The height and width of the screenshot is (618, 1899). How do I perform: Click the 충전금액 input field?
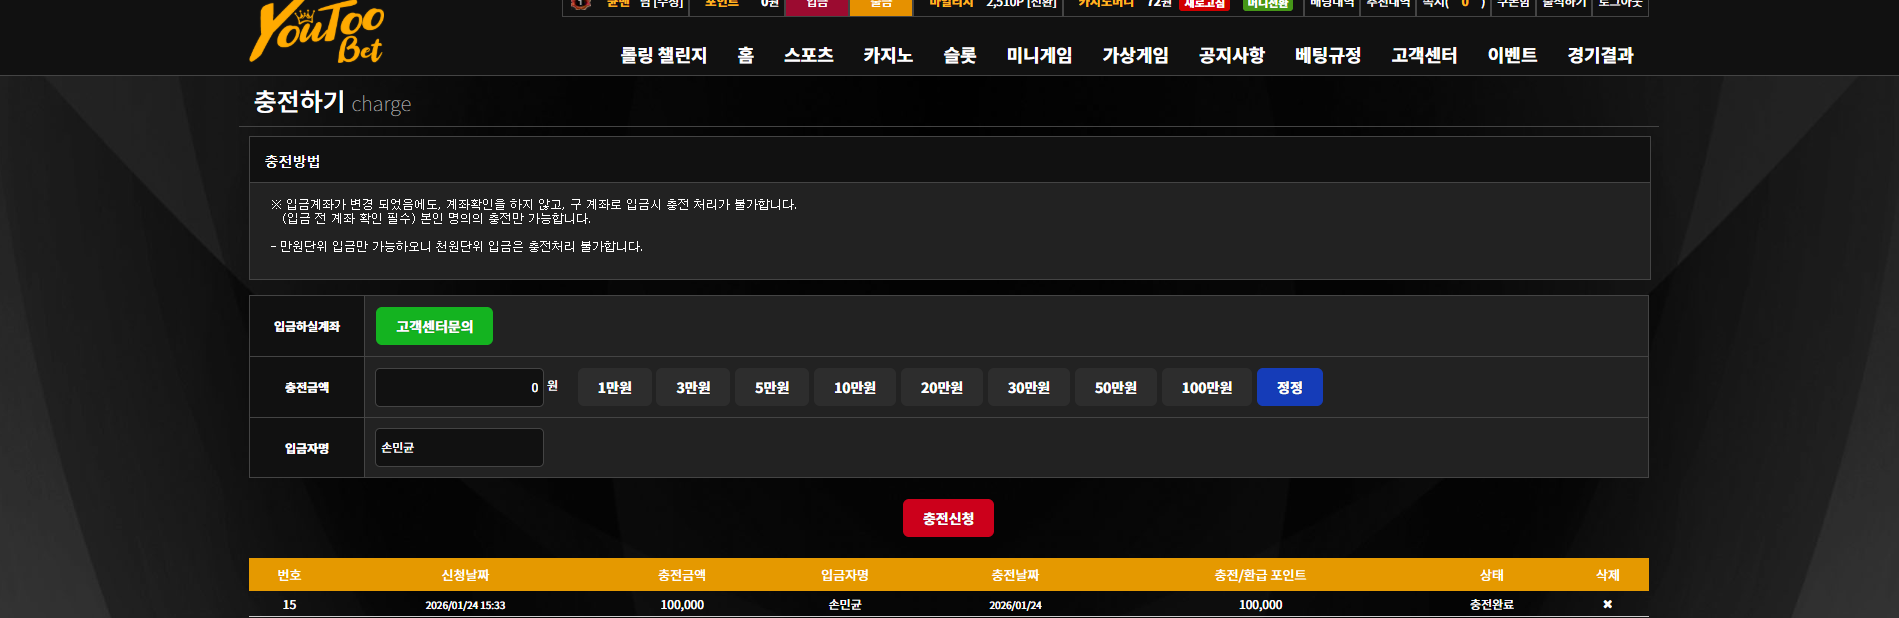point(459,387)
